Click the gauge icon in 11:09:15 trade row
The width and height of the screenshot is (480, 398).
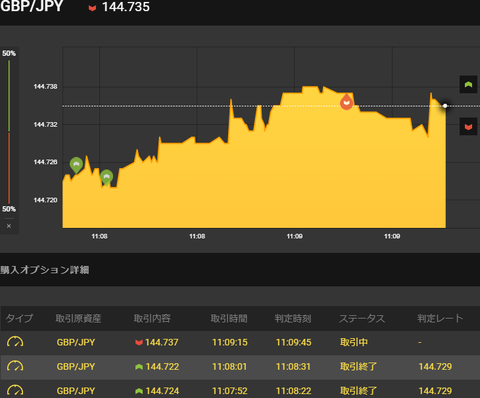click(15, 342)
